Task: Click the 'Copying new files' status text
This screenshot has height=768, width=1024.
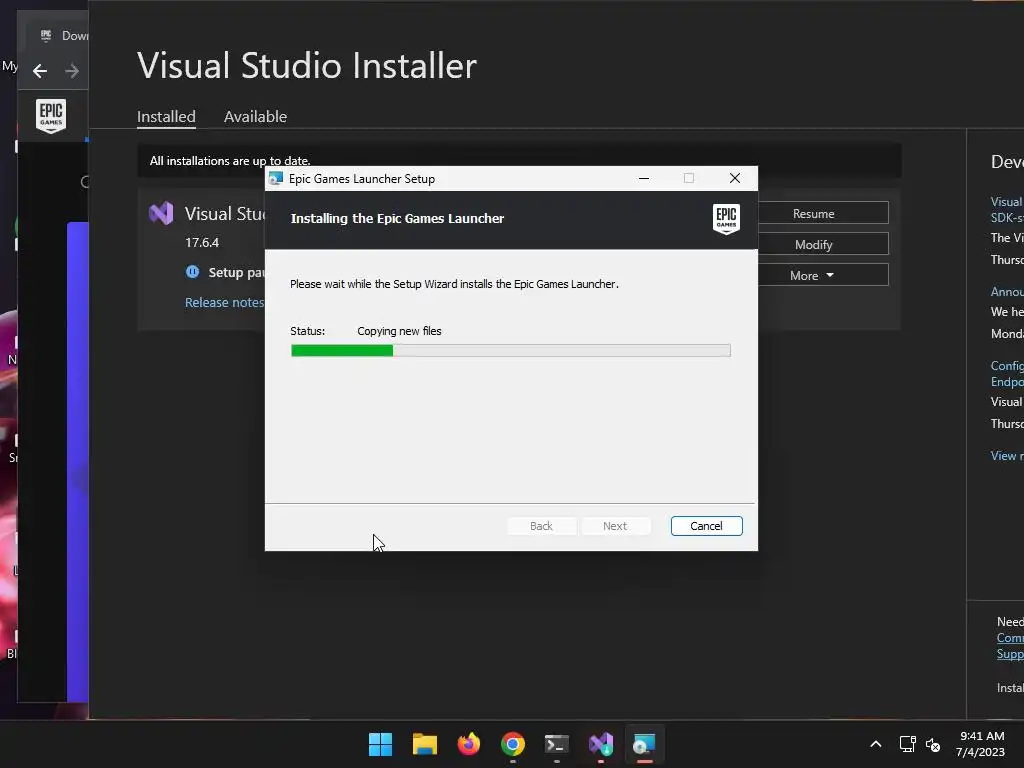Action: (x=399, y=331)
